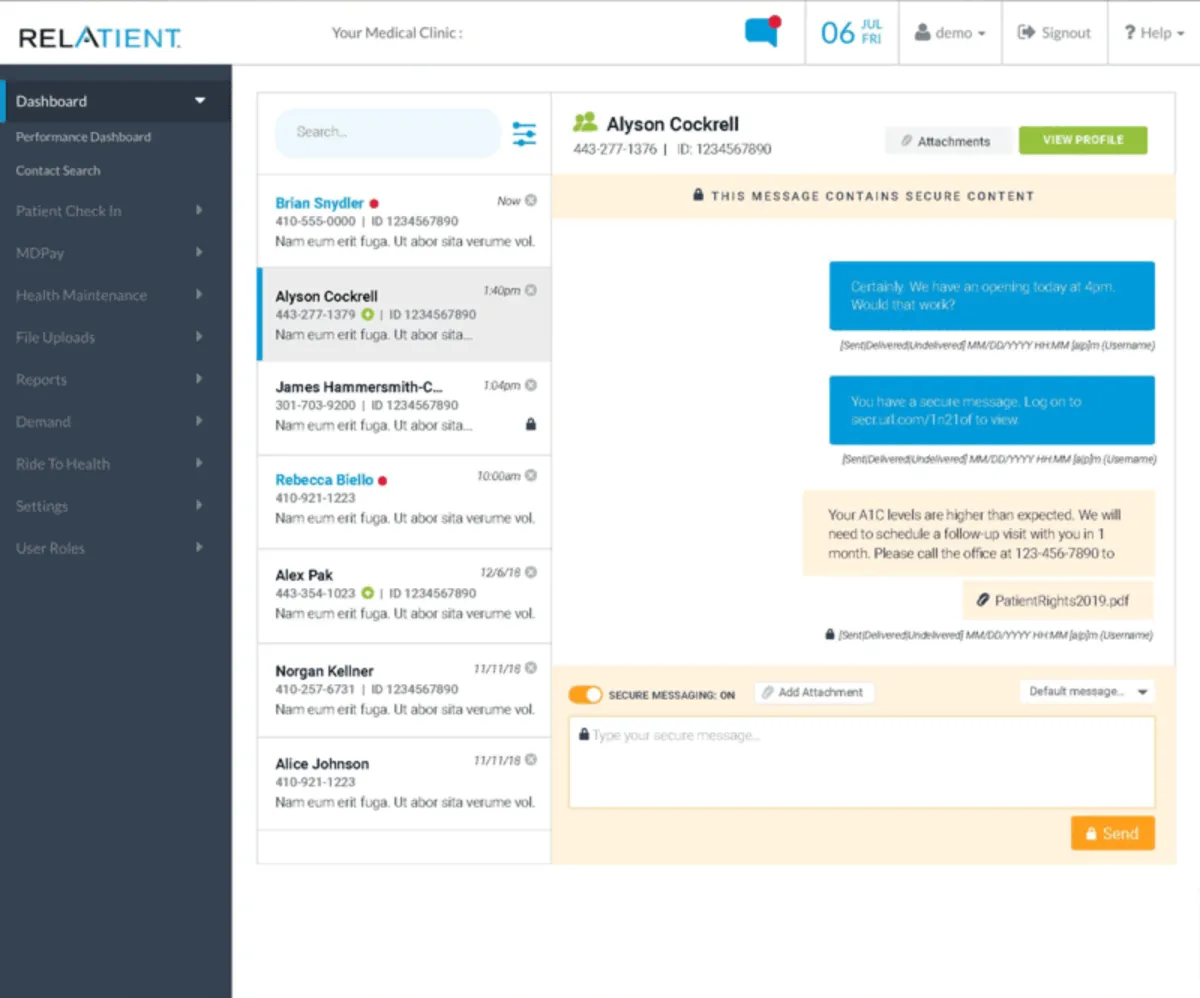Click the 'You have a secure message' bubble

992,410
